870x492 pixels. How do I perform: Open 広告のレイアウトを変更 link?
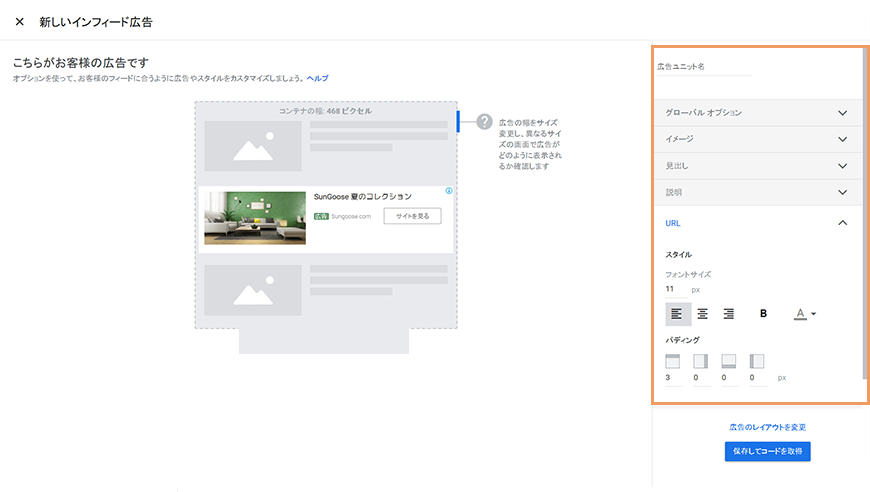tap(767, 427)
